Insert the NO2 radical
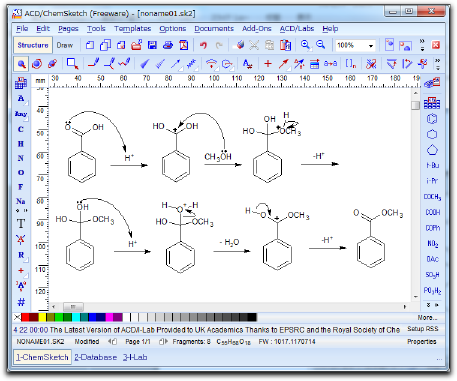This screenshot has width=457, height=381. pos(432,244)
